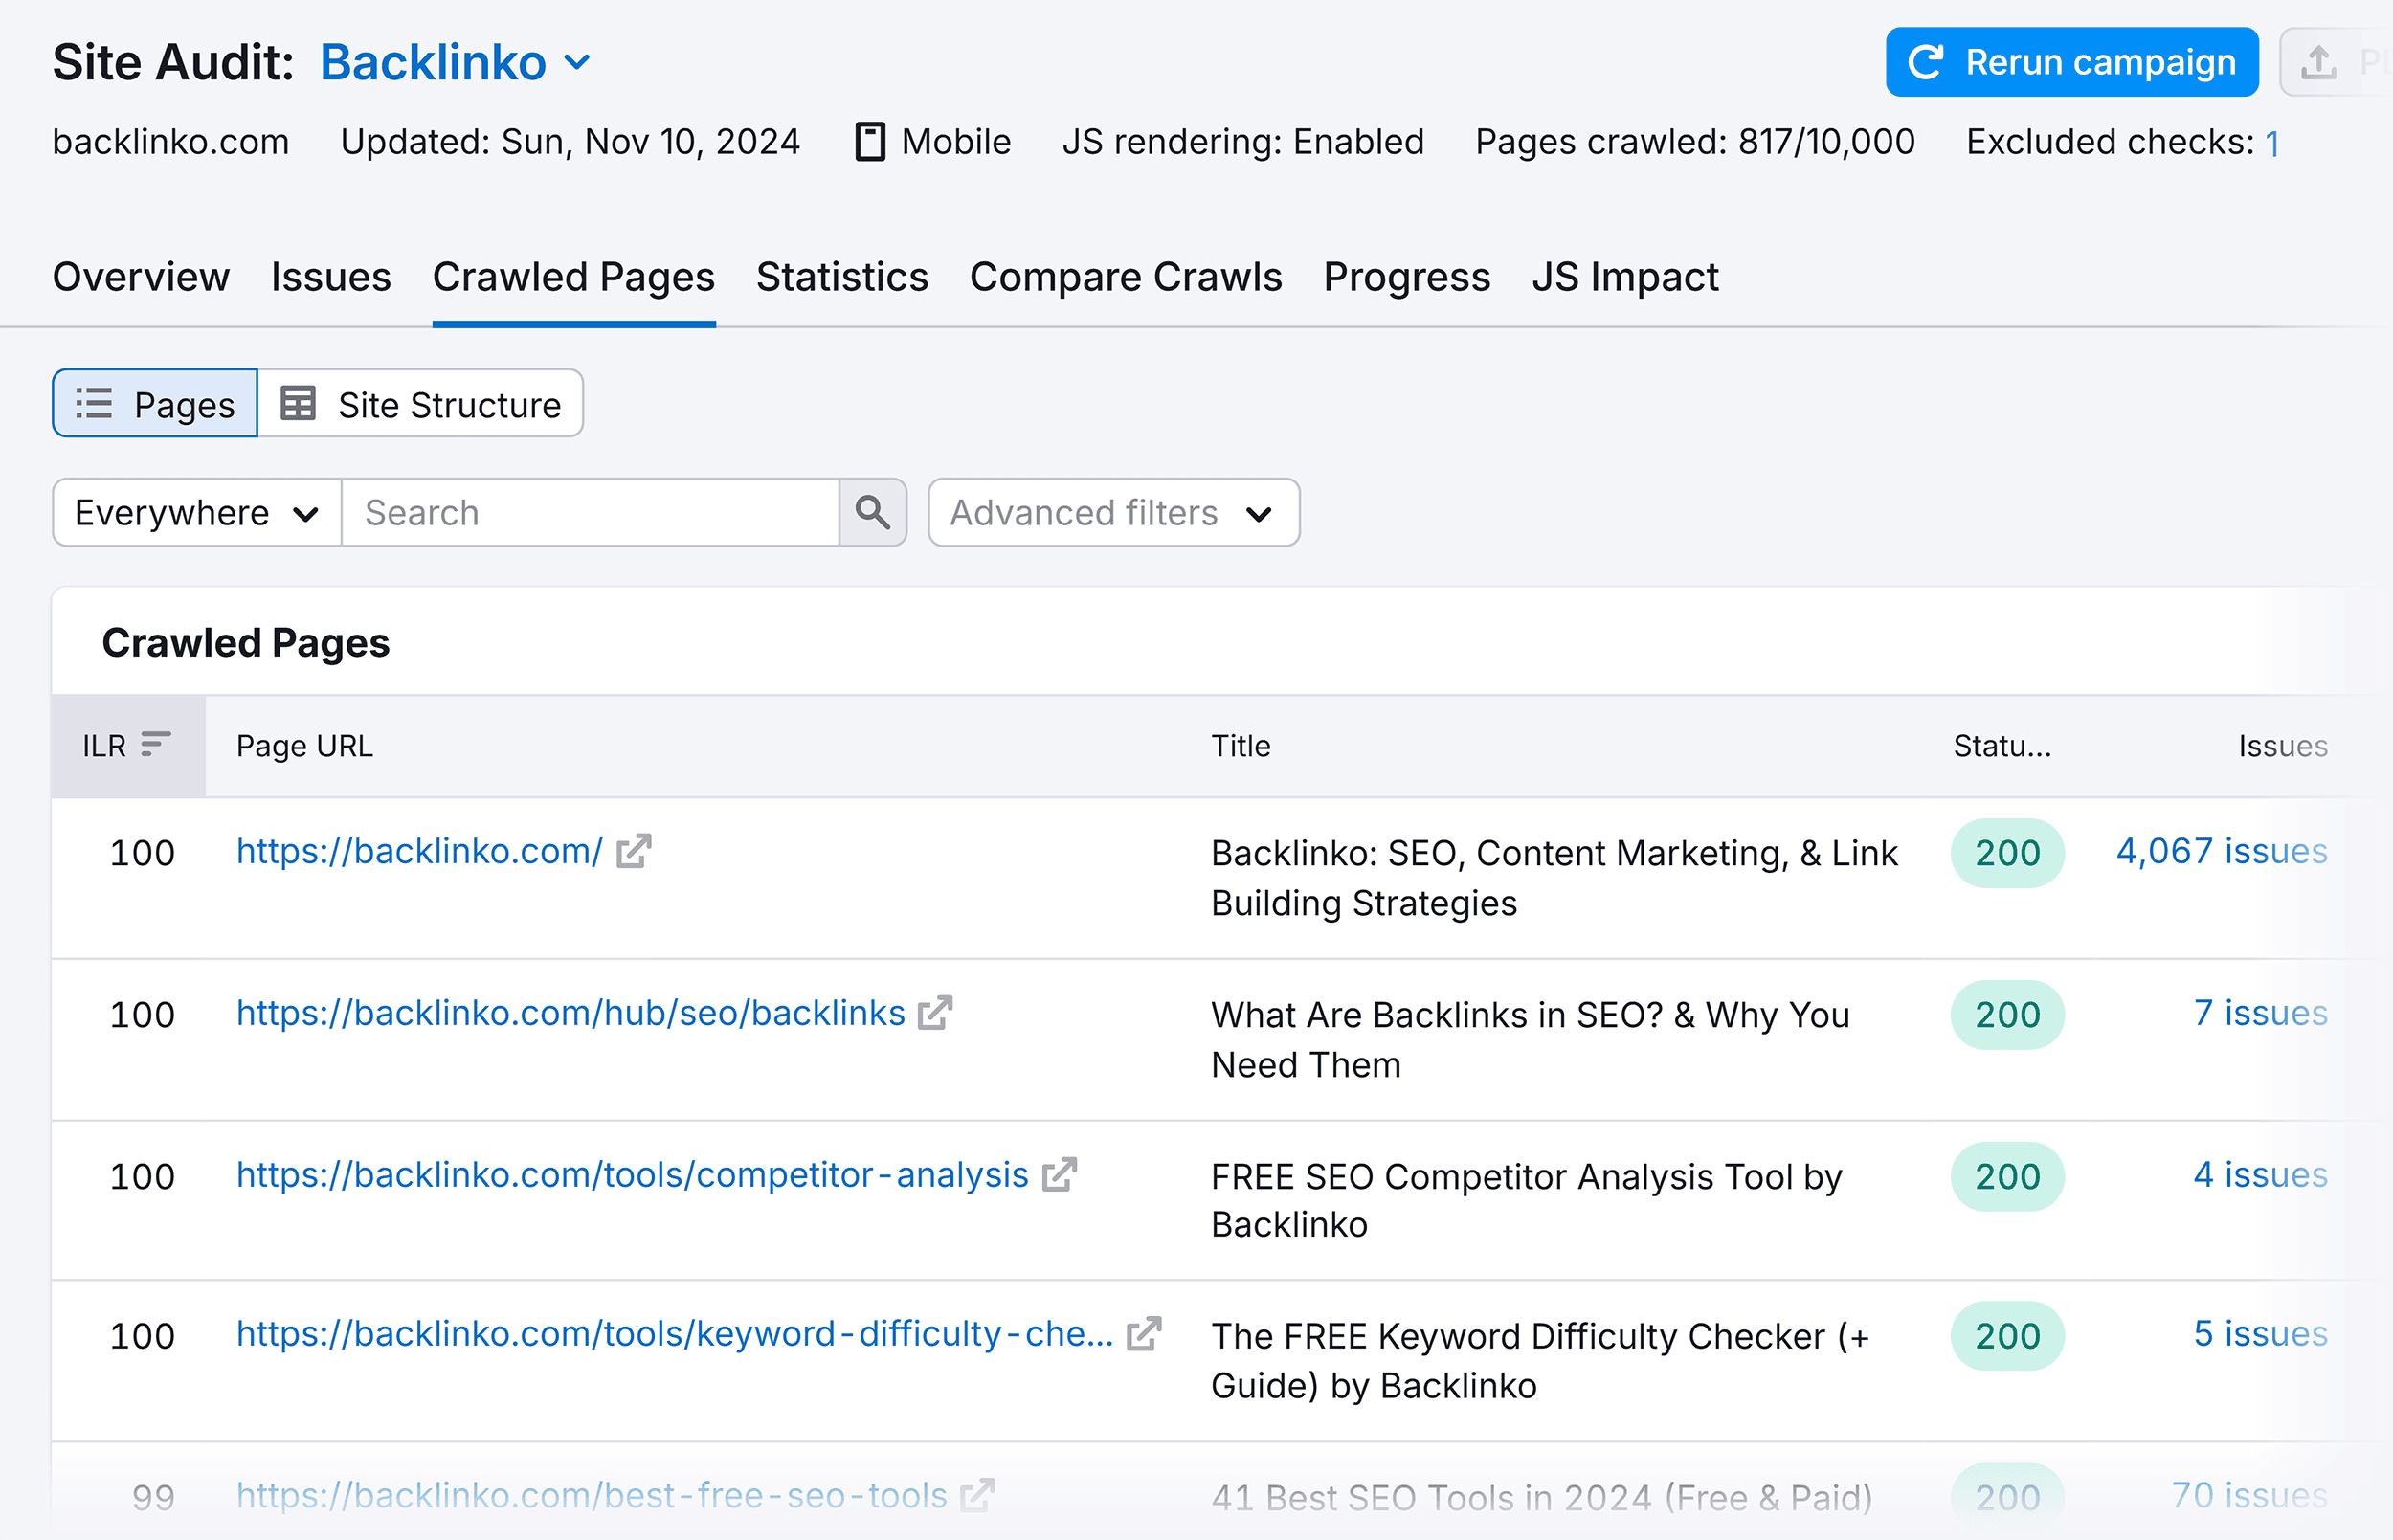2393x1540 pixels.
Task: Select the Crawled Pages tab
Action: pos(574,276)
